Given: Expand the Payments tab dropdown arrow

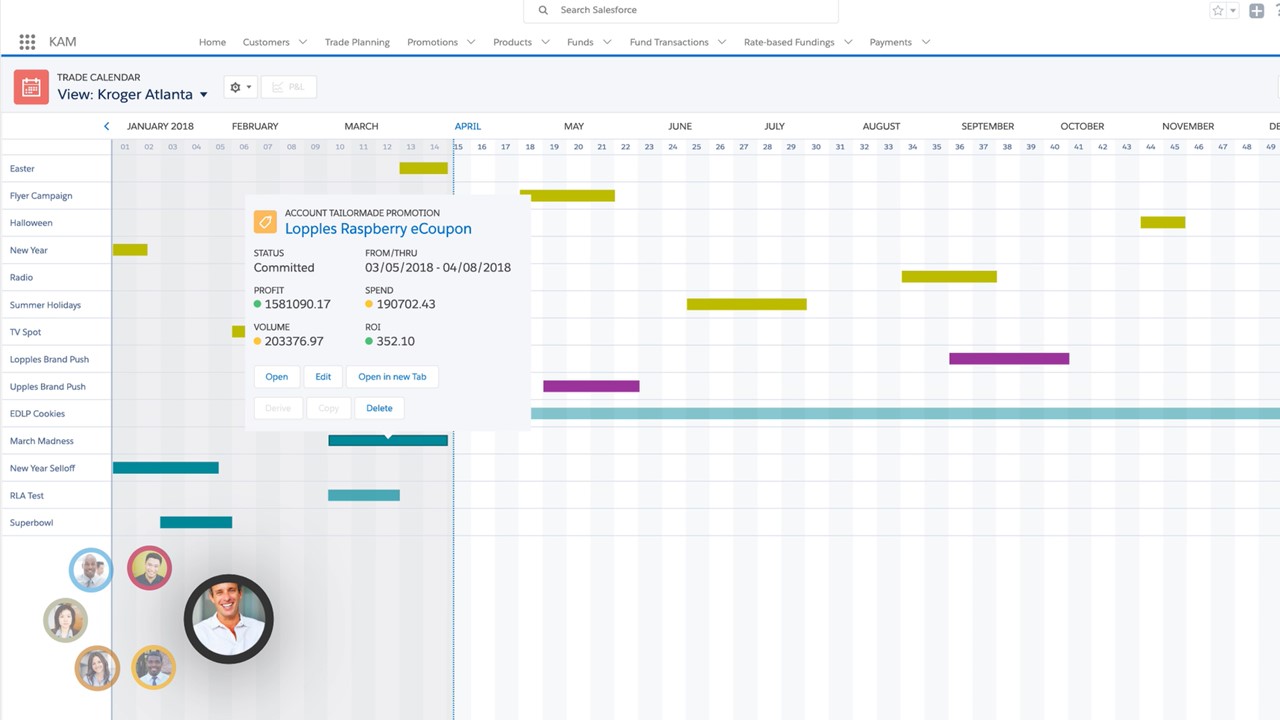Looking at the screenshot, I should click(926, 42).
